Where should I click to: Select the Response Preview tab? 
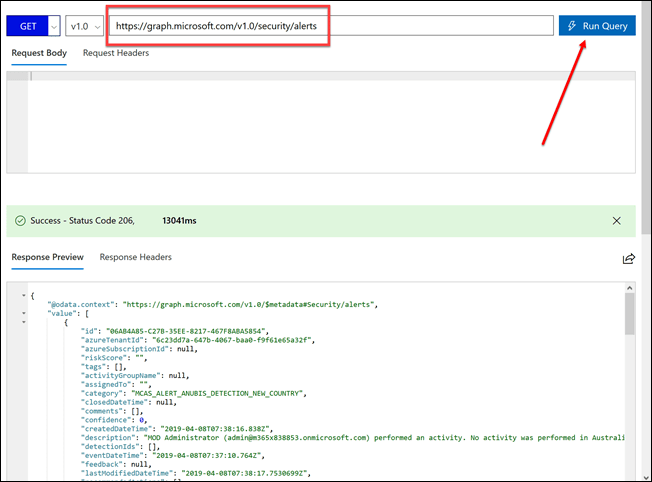(x=47, y=257)
